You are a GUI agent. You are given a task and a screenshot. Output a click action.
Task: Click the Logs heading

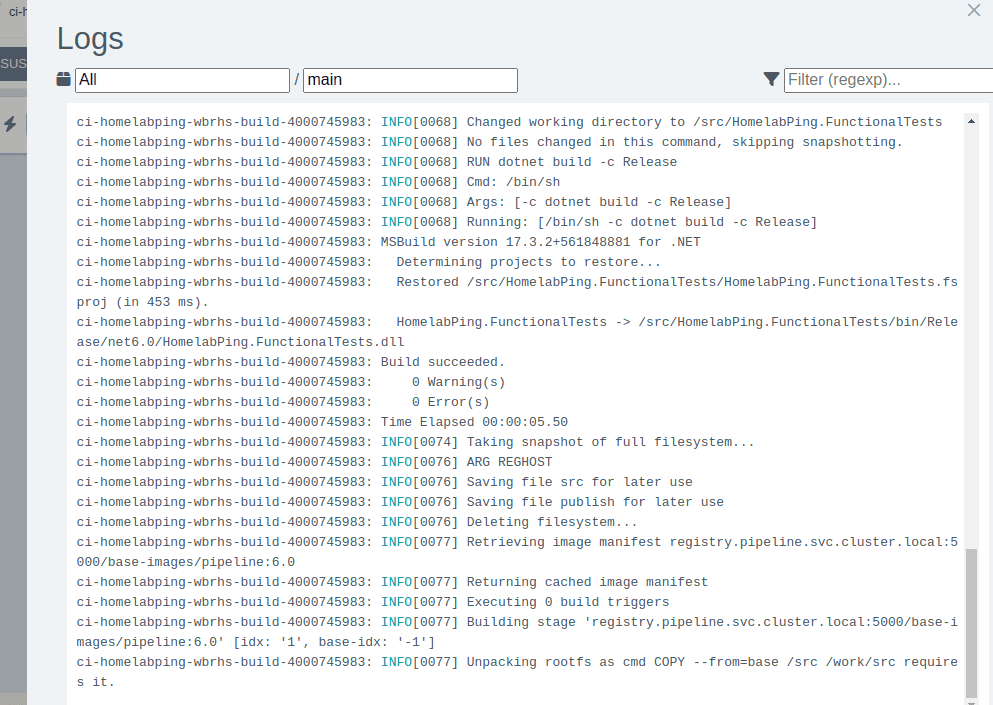point(90,38)
